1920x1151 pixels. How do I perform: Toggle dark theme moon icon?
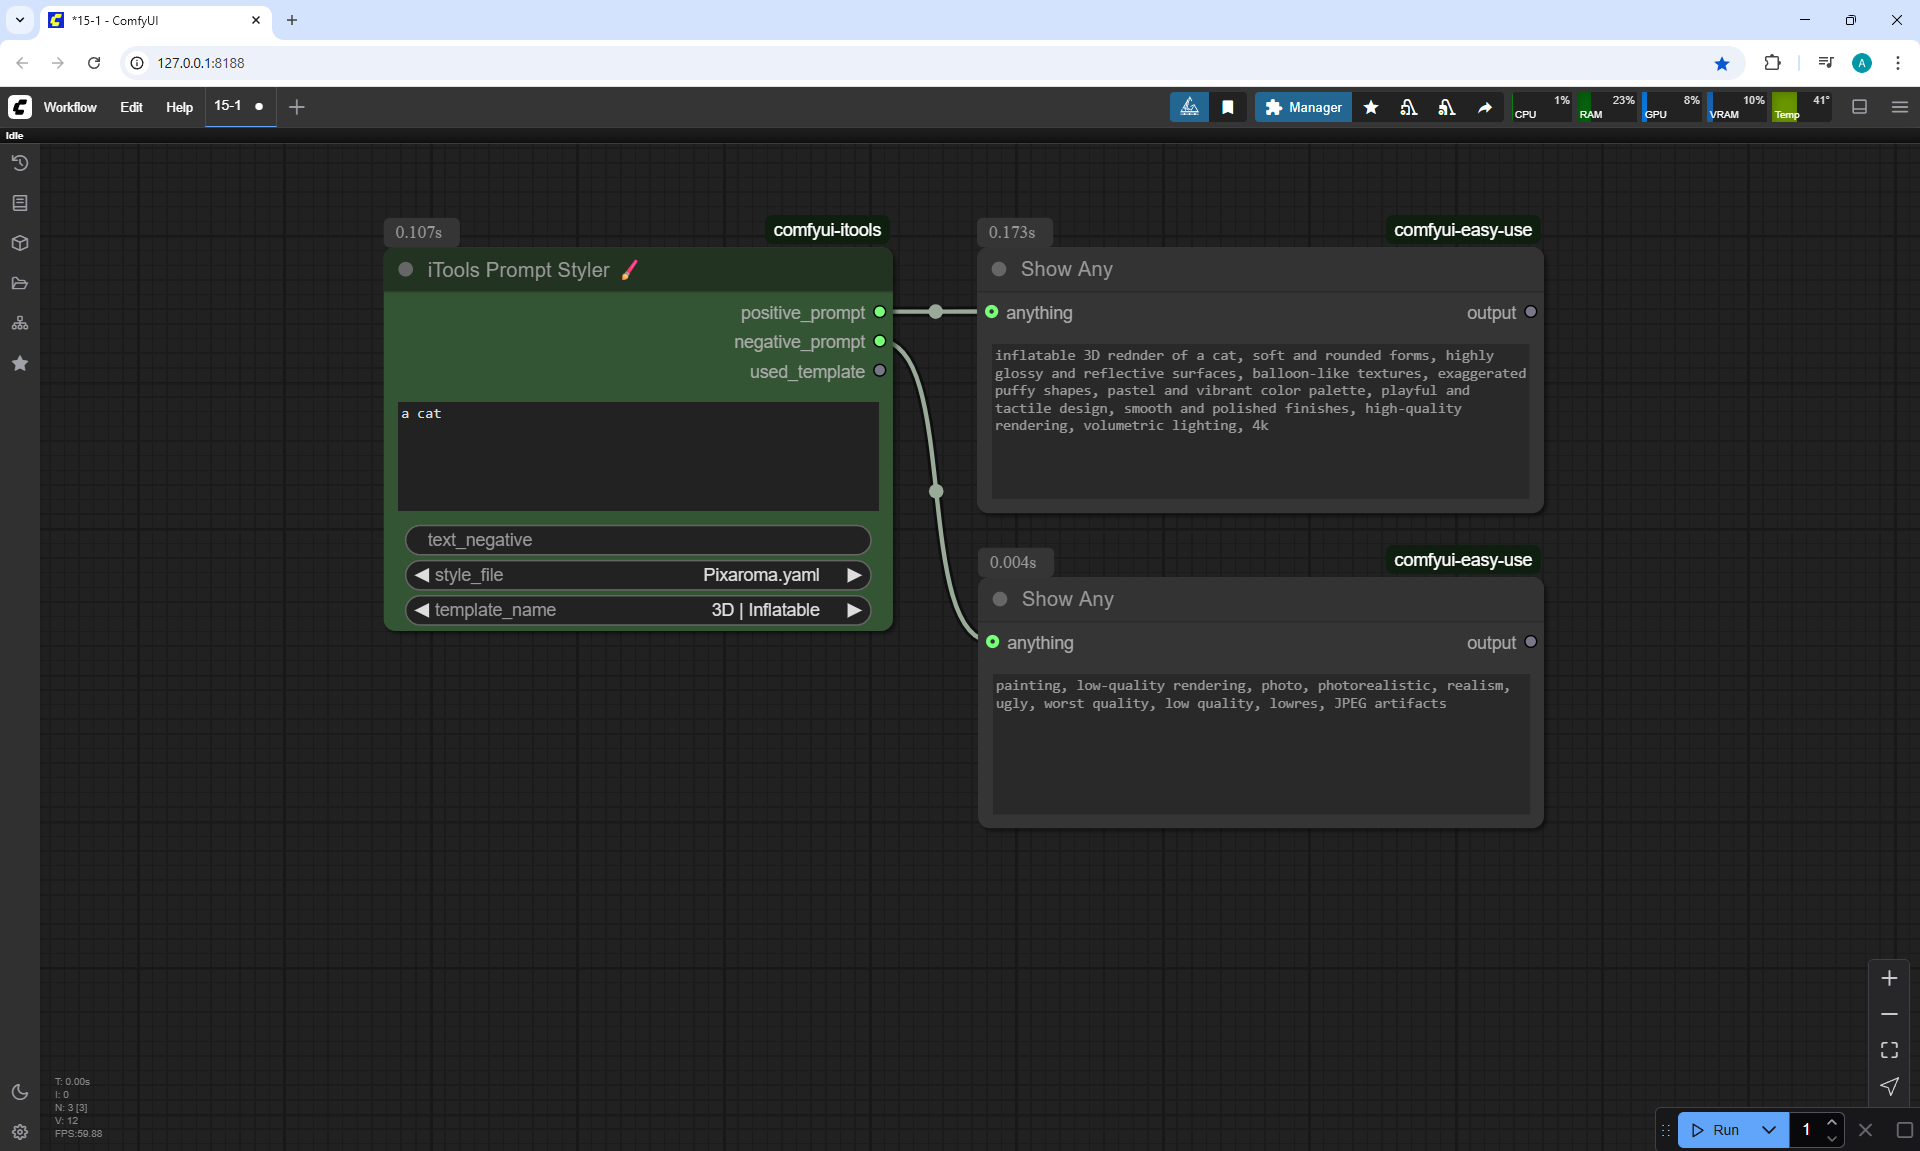point(19,1092)
